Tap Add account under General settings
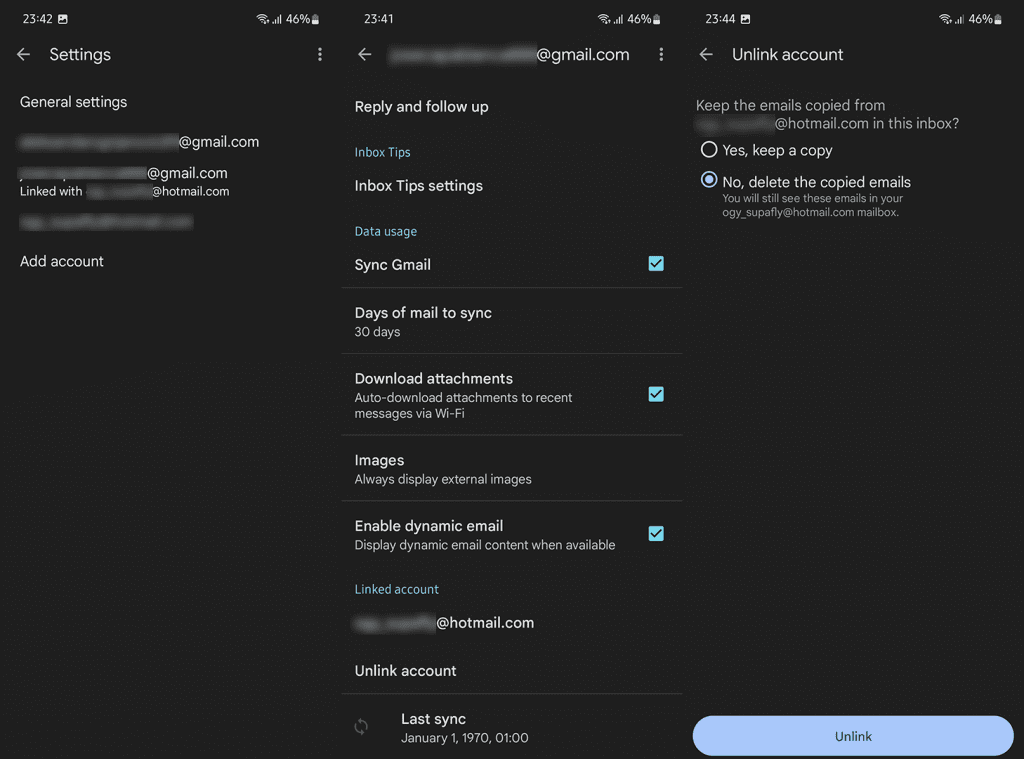Screen dimensions: 1024x759 pos(61,261)
